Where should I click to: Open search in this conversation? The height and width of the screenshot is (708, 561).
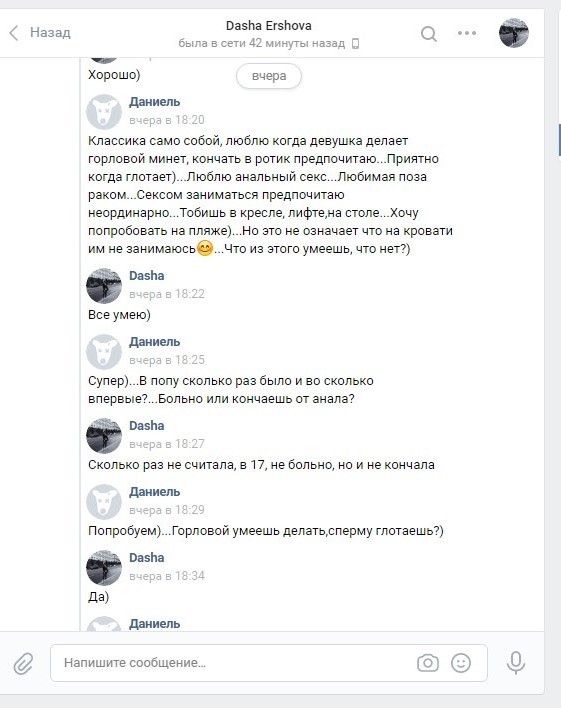(429, 33)
